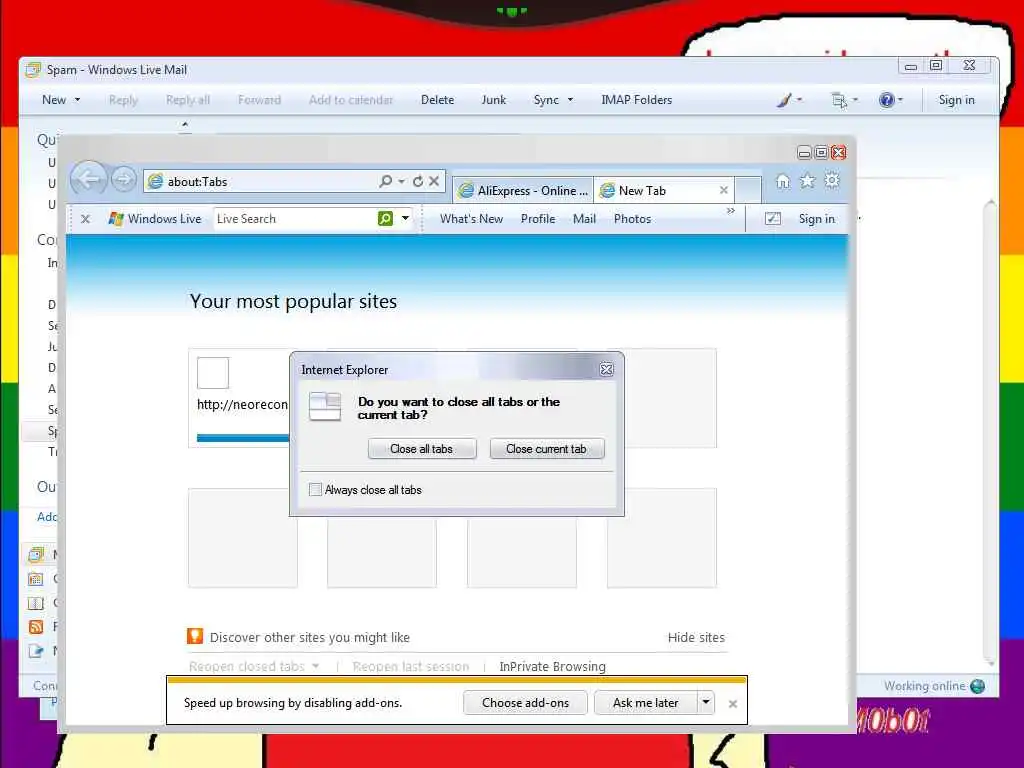The height and width of the screenshot is (768, 1024).
Task: Expand the Help icon dropdown arrow in Mail
Action: [900, 100]
